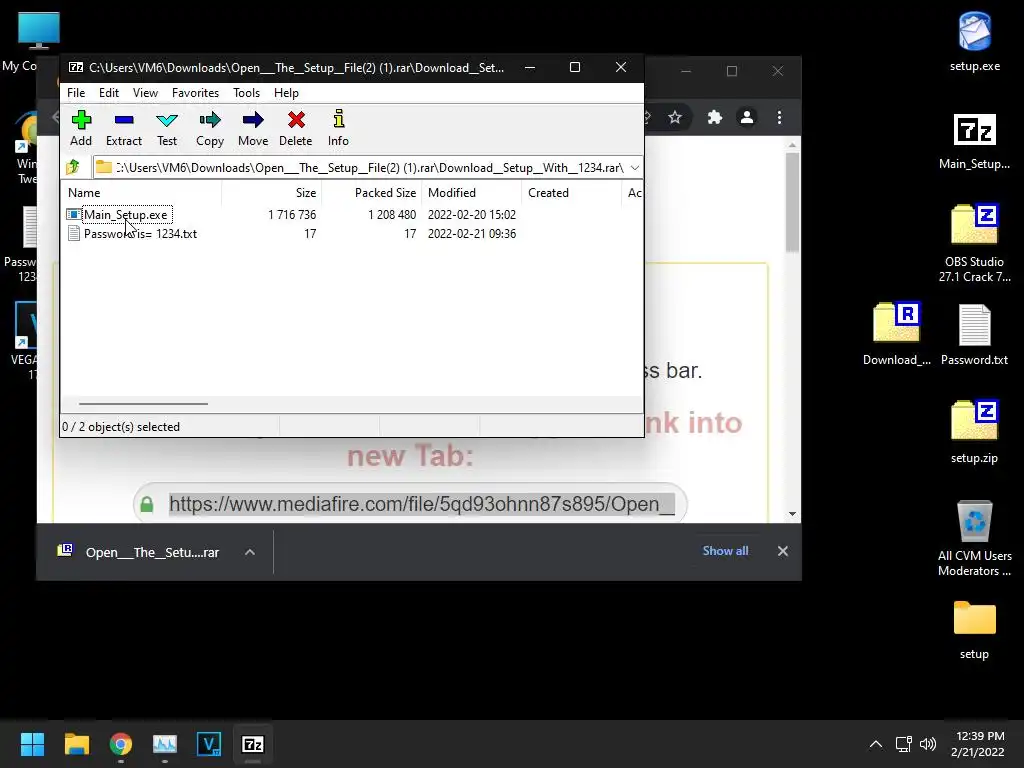Screen dimensions: 1024x768
Task: Open the Favorites menu
Action: (x=195, y=93)
